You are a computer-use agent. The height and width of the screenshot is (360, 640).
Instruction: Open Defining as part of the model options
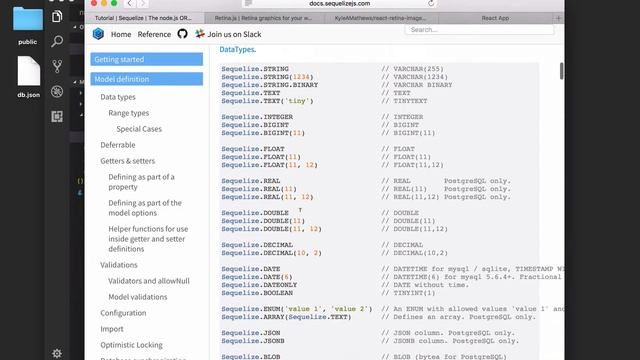[x=145, y=208]
